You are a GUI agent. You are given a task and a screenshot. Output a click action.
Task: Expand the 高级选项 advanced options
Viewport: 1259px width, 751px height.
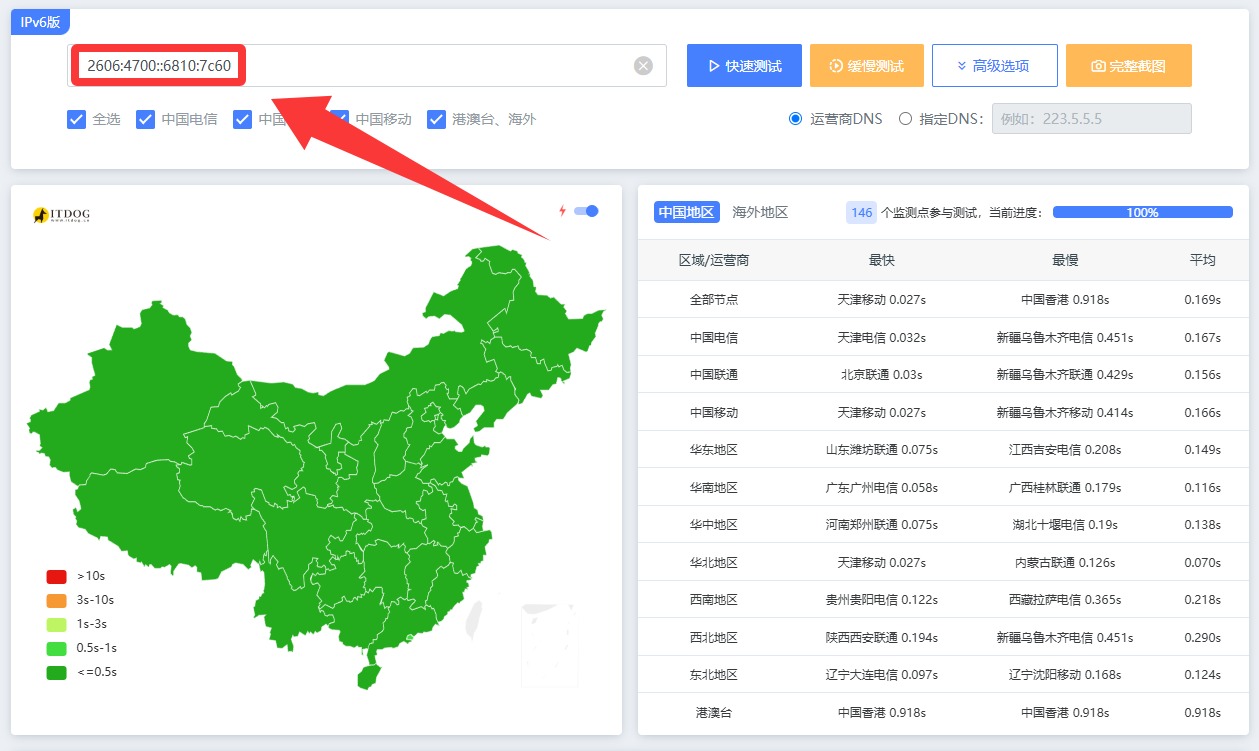pyautogui.click(x=994, y=66)
